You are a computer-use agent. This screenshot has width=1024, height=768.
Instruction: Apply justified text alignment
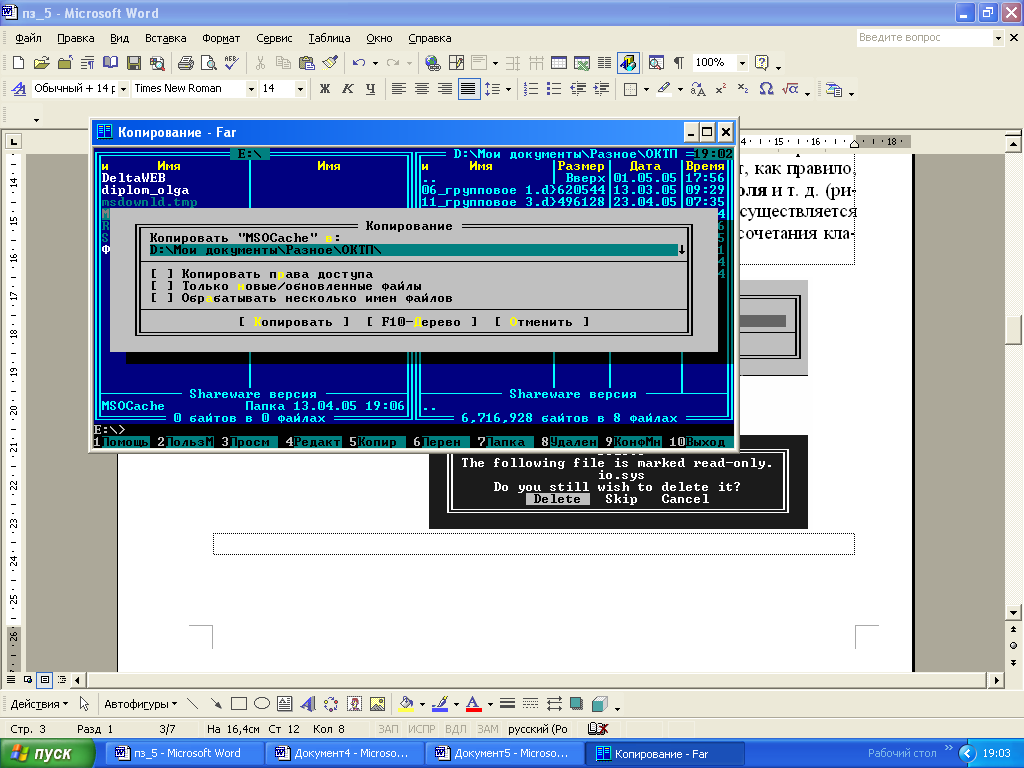coord(468,89)
